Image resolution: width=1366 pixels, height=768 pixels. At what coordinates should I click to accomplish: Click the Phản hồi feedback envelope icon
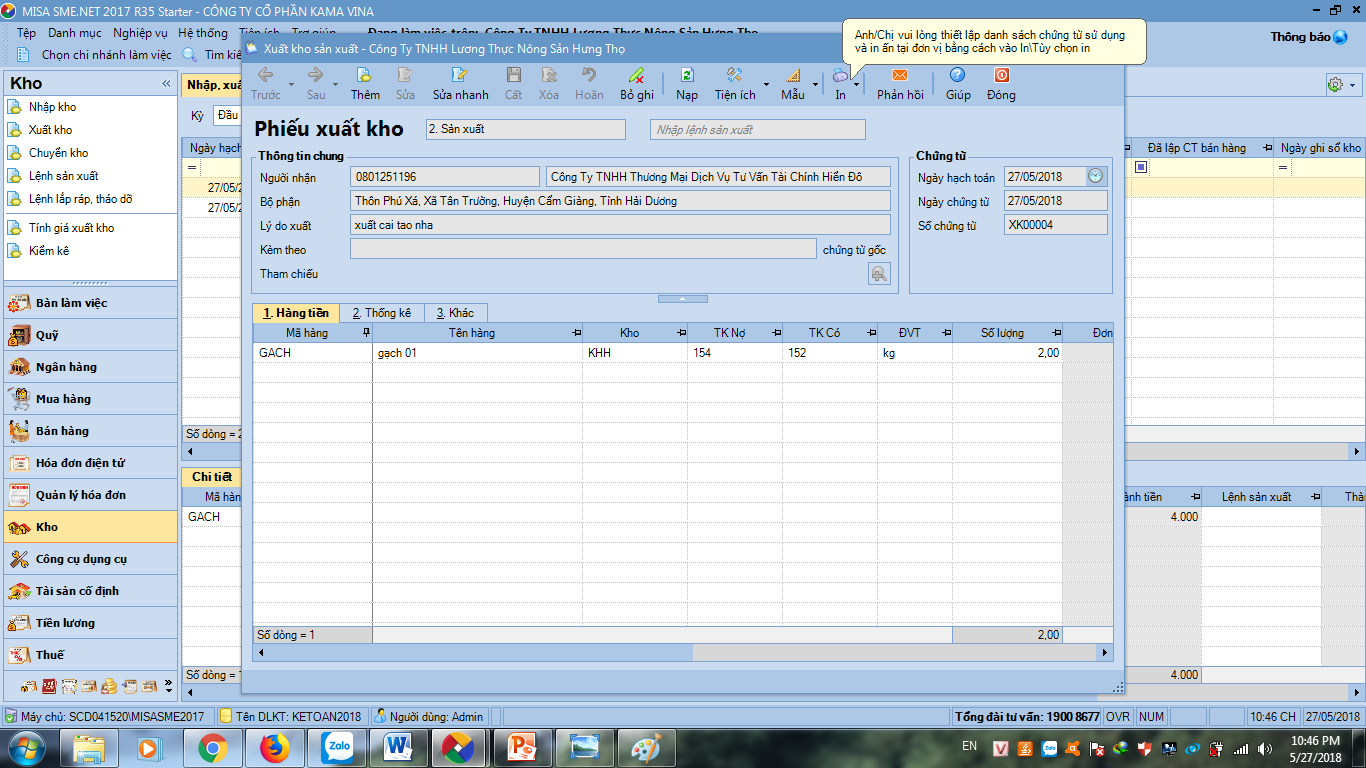click(x=900, y=75)
